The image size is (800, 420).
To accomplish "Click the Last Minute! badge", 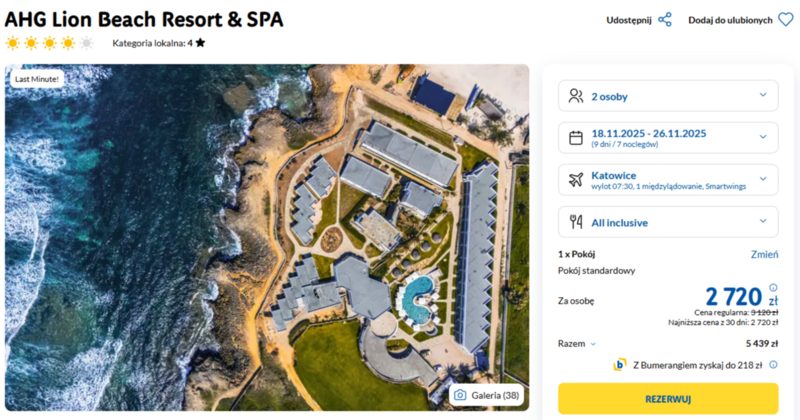I will click(36, 79).
